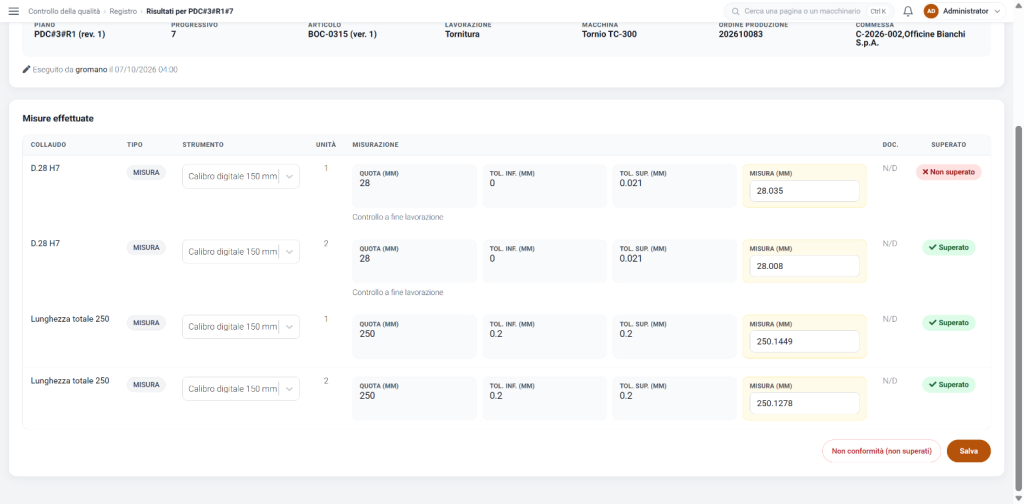
Task: Click the MISURAZIONE column header
Action: (x=375, y=144)
